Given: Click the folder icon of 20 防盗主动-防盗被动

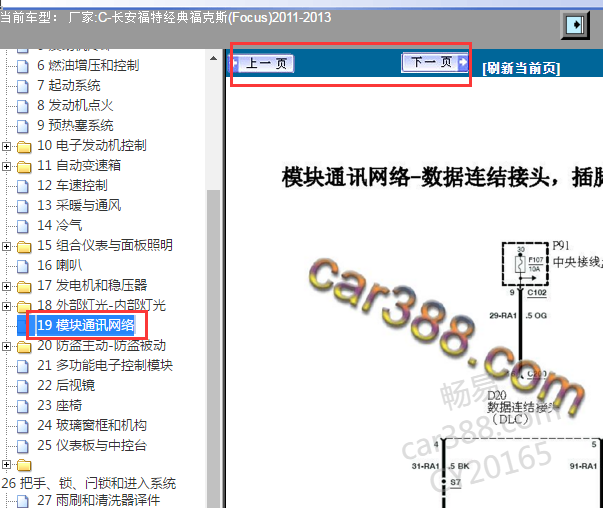Looking at the screenshot, I should pyautogui.click(x=24, y=346).
